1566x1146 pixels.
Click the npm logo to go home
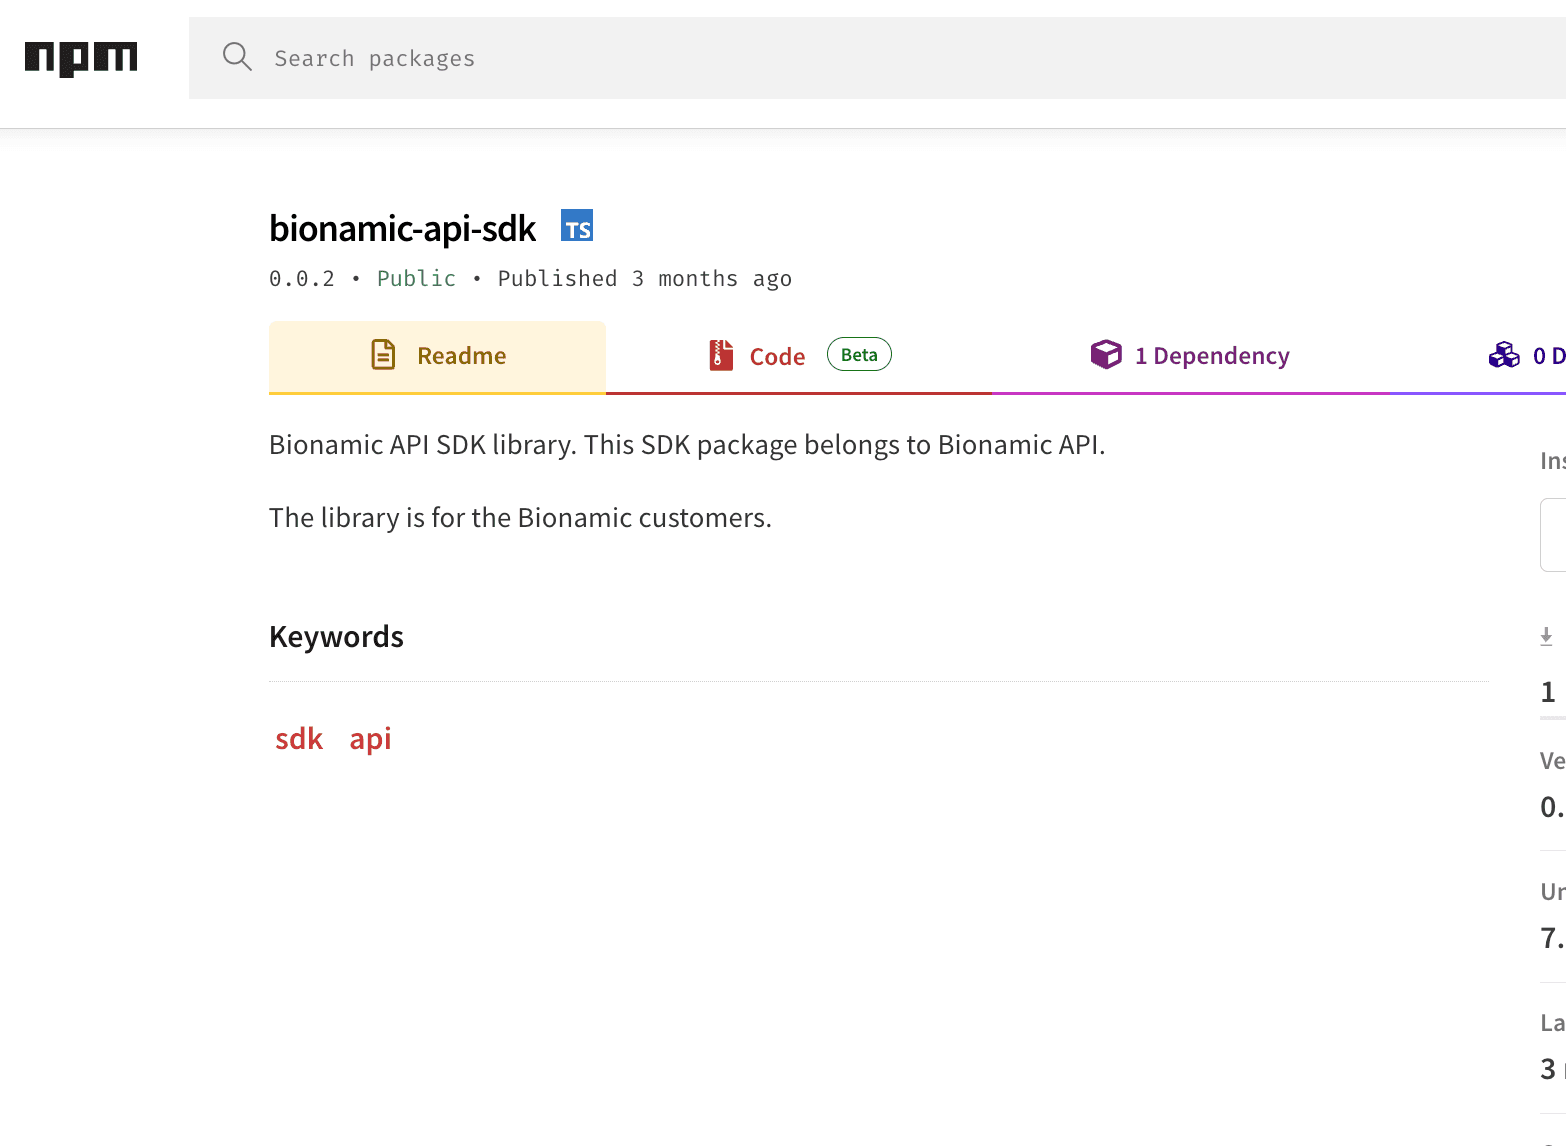(80, 58)
